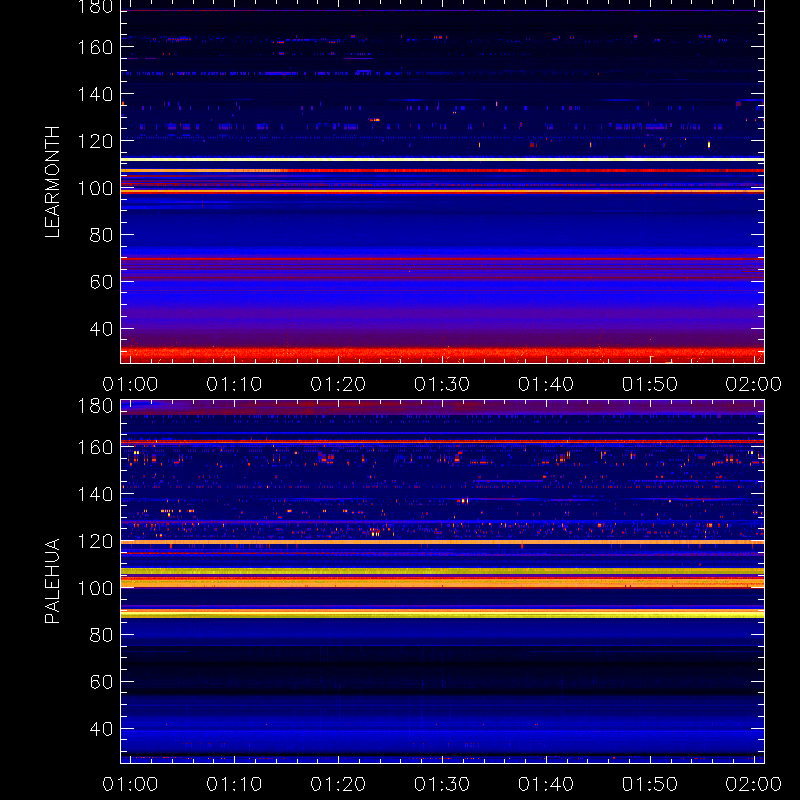Pick PALEHUA plot's 01:10 time label
This screenshot has width=800, height=800.
[234, 784]
